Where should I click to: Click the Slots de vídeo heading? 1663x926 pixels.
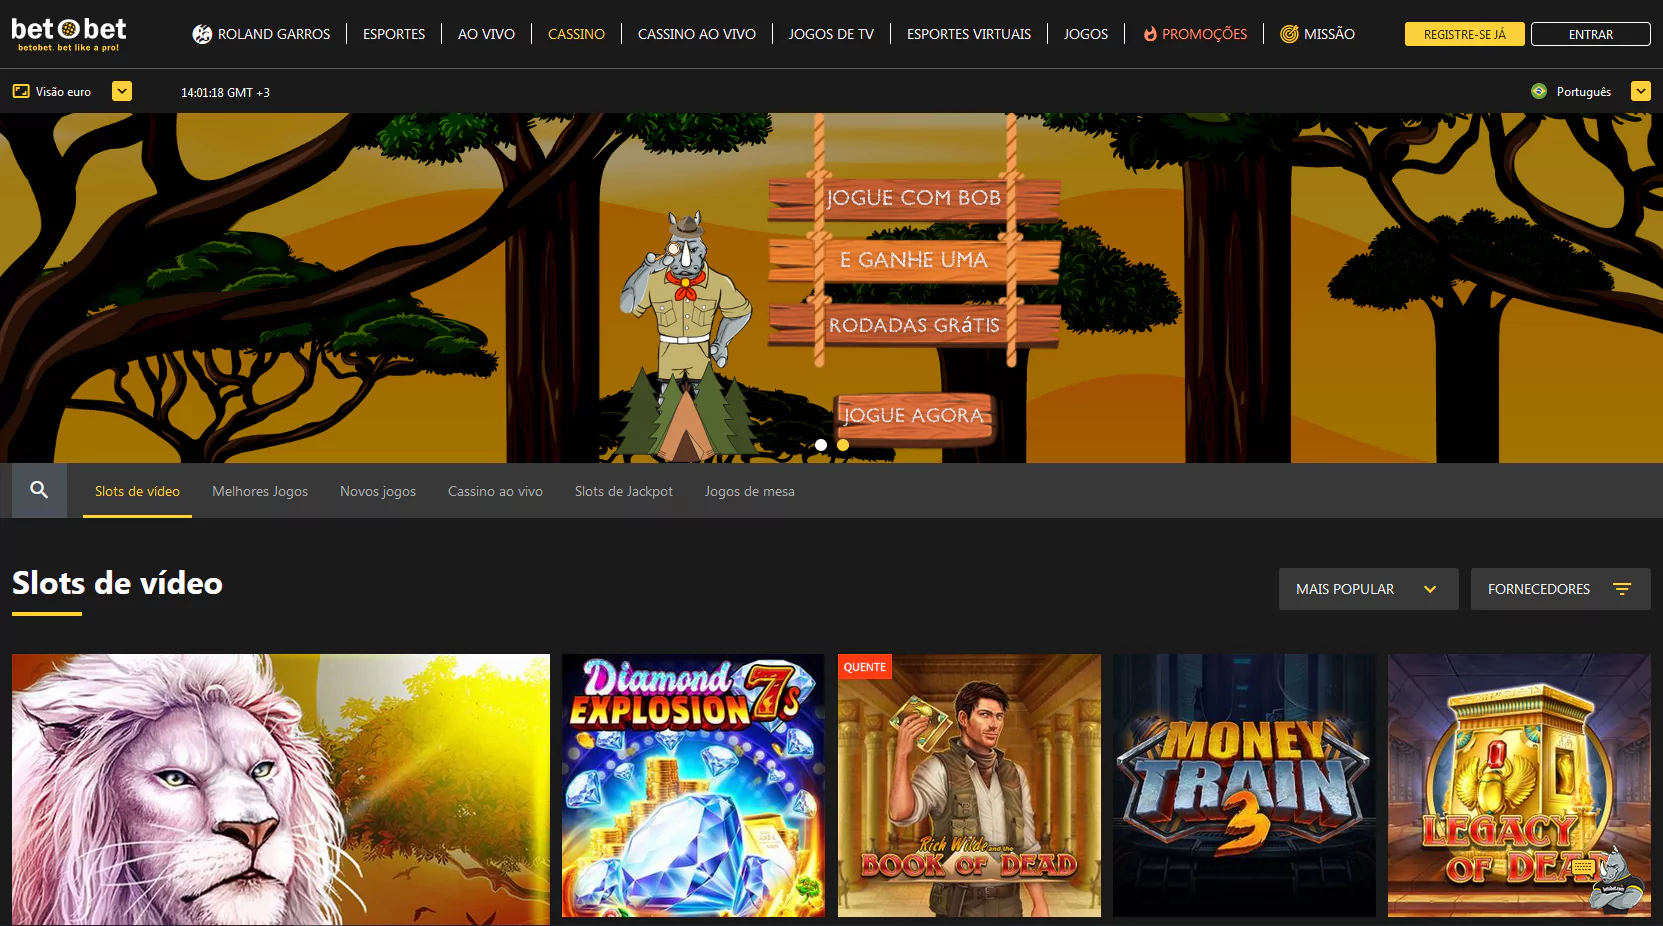117,583
